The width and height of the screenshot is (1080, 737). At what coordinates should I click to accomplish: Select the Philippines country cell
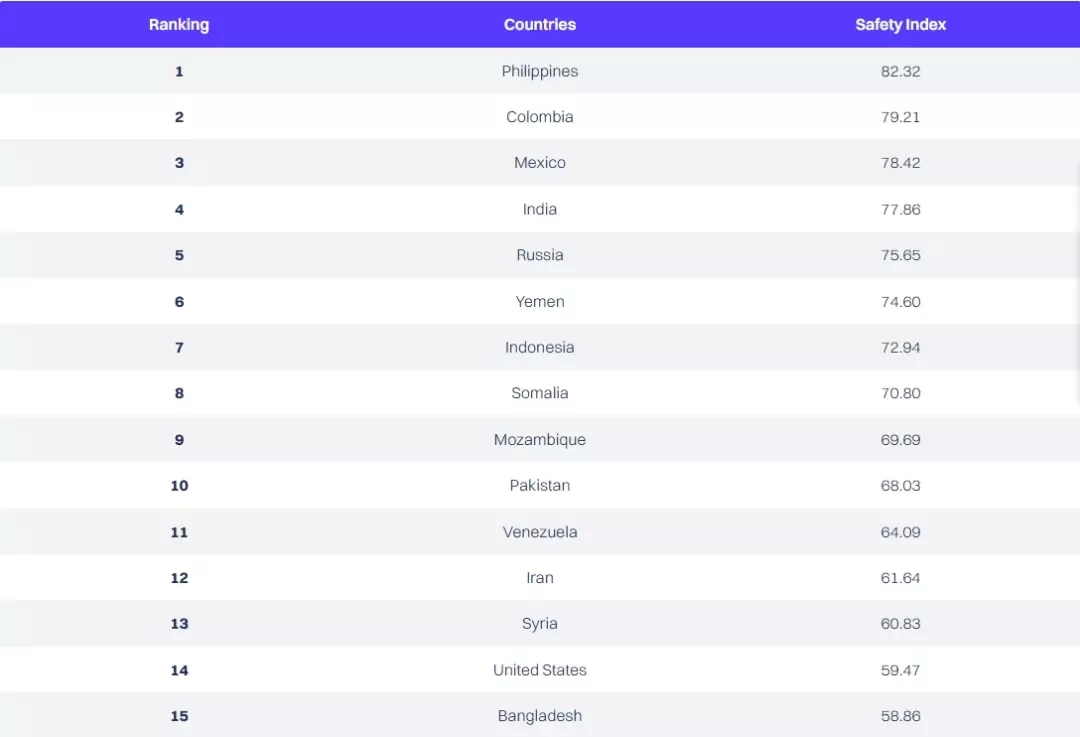point(539,71)
